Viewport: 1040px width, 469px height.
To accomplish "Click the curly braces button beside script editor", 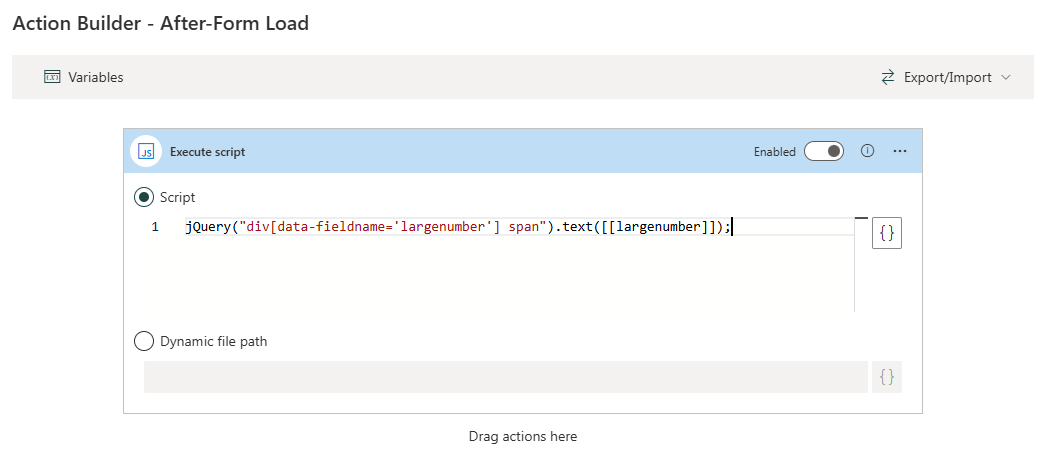I will pyautogui.click(x=886, y=233).
